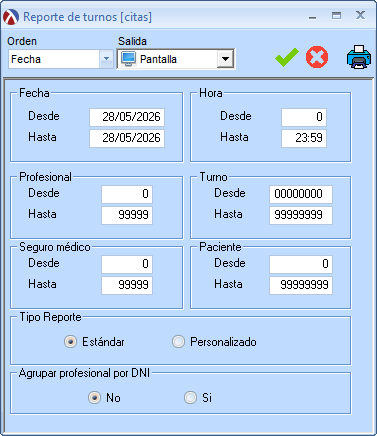The width and height of the screenshot is (377, 436).
Task: Close the Reporte de turnos window
Action: (360, 15)
